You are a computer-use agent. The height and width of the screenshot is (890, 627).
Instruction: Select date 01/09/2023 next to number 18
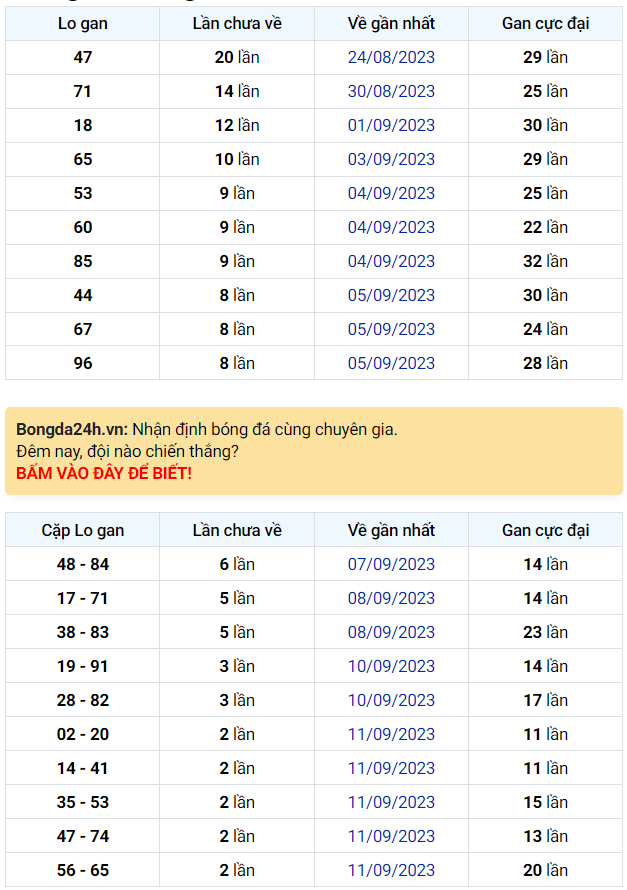391,125
